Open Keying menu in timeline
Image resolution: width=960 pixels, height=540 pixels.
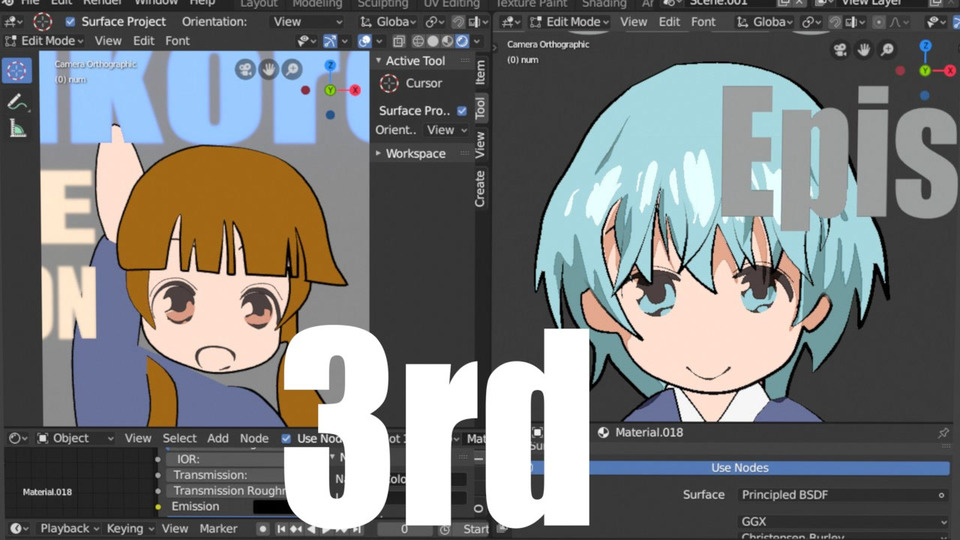[x=130, y=528]
